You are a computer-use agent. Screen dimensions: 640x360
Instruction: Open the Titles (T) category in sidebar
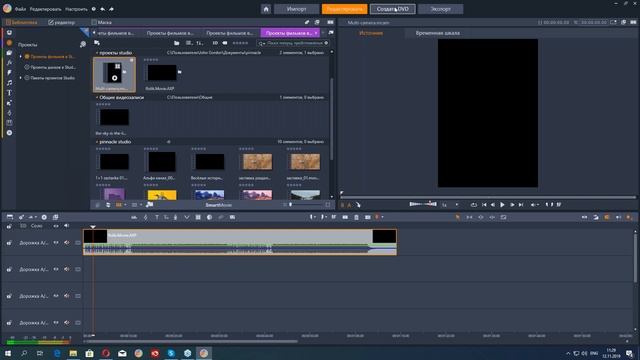pyautogui.click(x=9, y=93)
